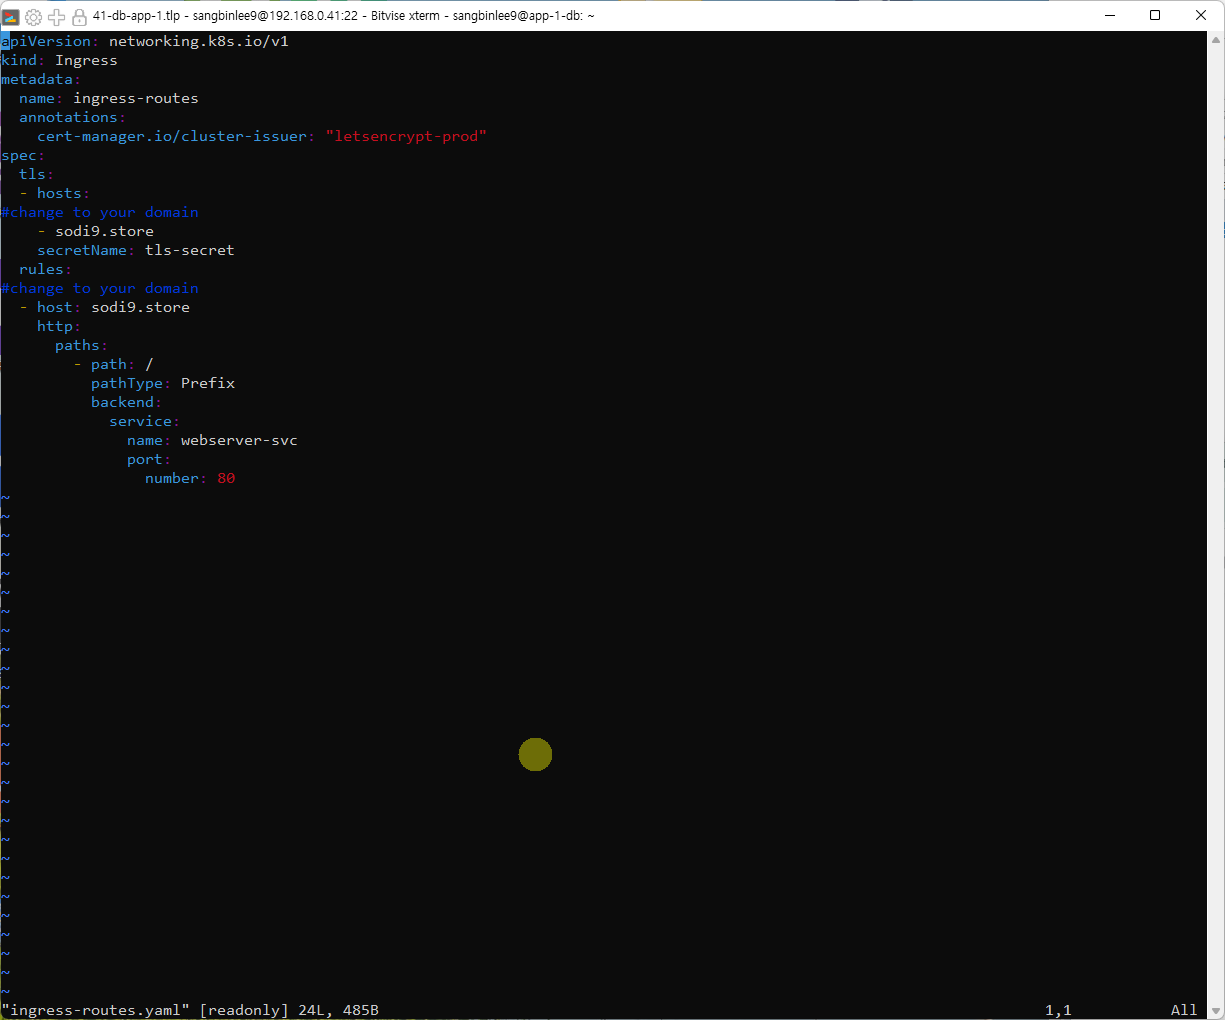Click the "letsencrypt-prod" string value
Screen dimensions: 1225x1020
click(x=406, y=136)
